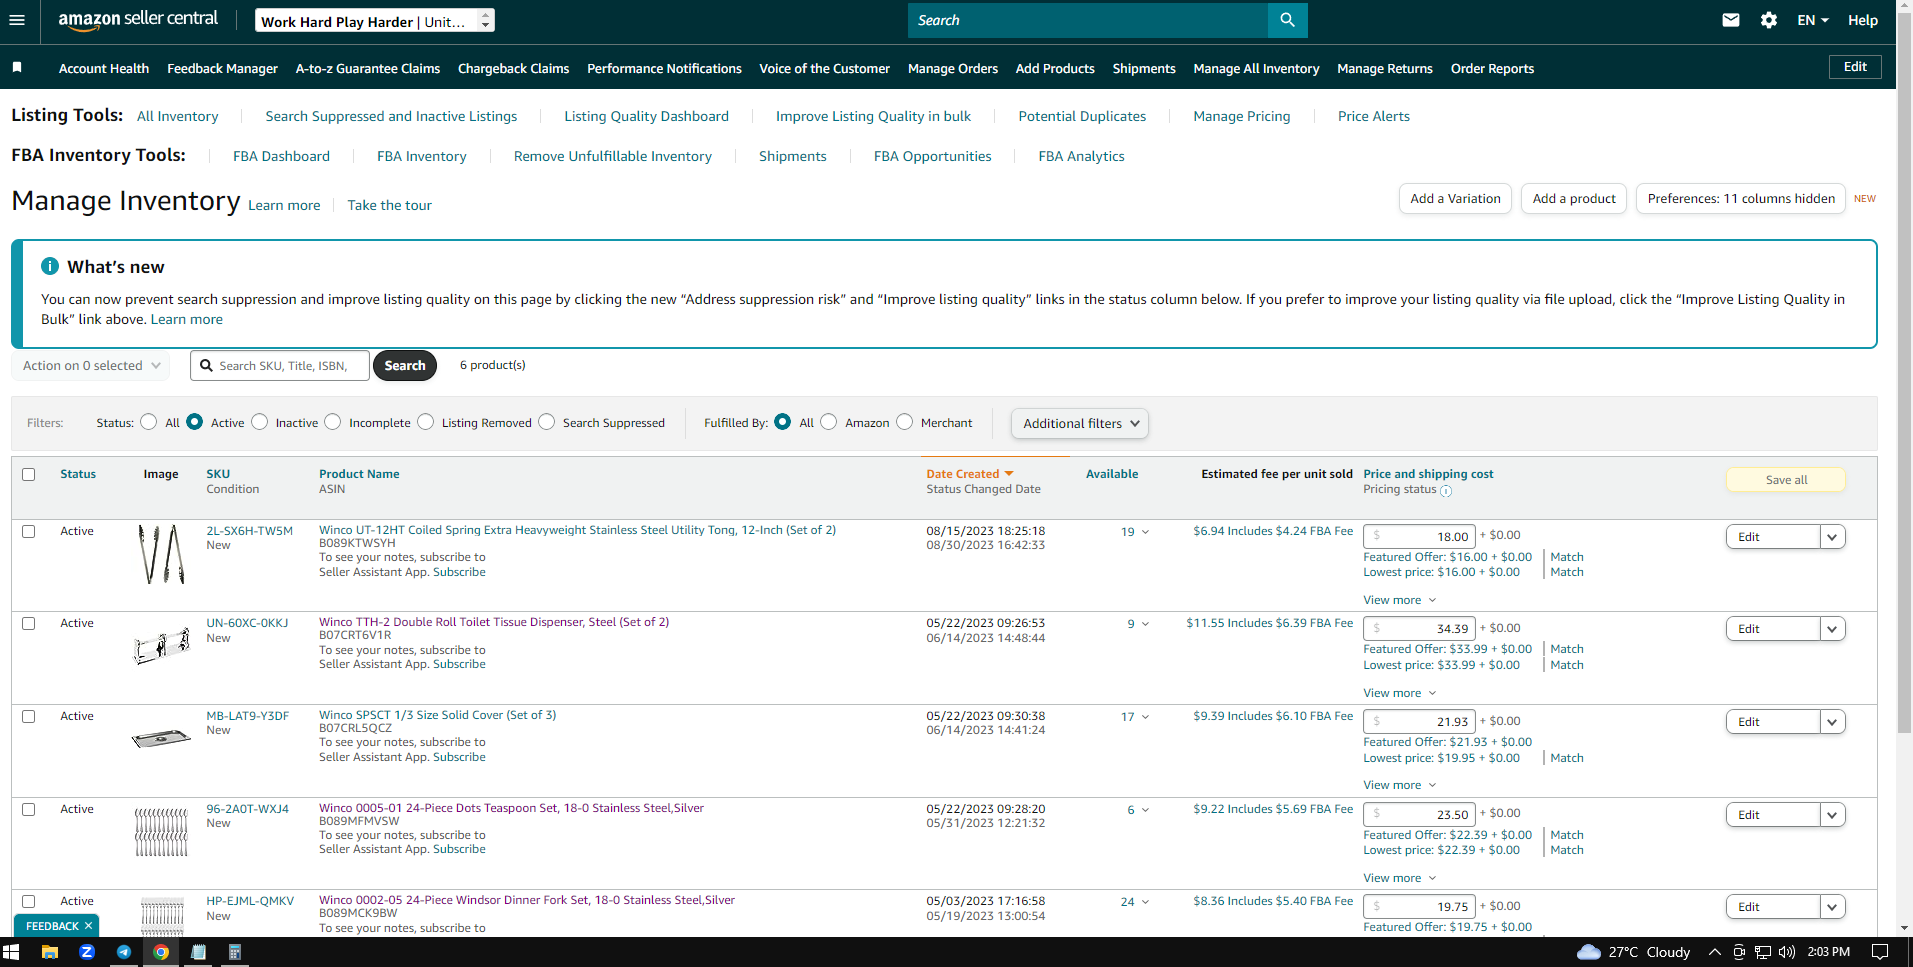Viewport: 1913px width, 967px height.
Task: Select Fulfilled By Merchant radio button
Action: [905, 422]
